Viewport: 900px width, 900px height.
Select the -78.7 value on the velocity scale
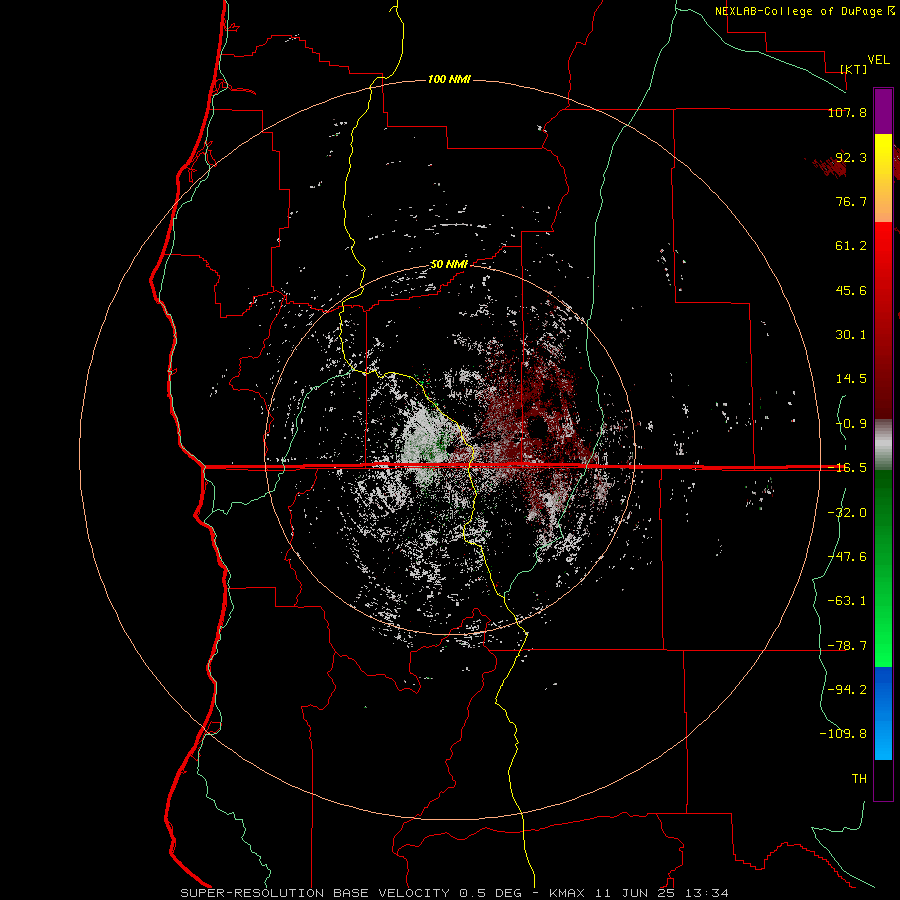847,646
